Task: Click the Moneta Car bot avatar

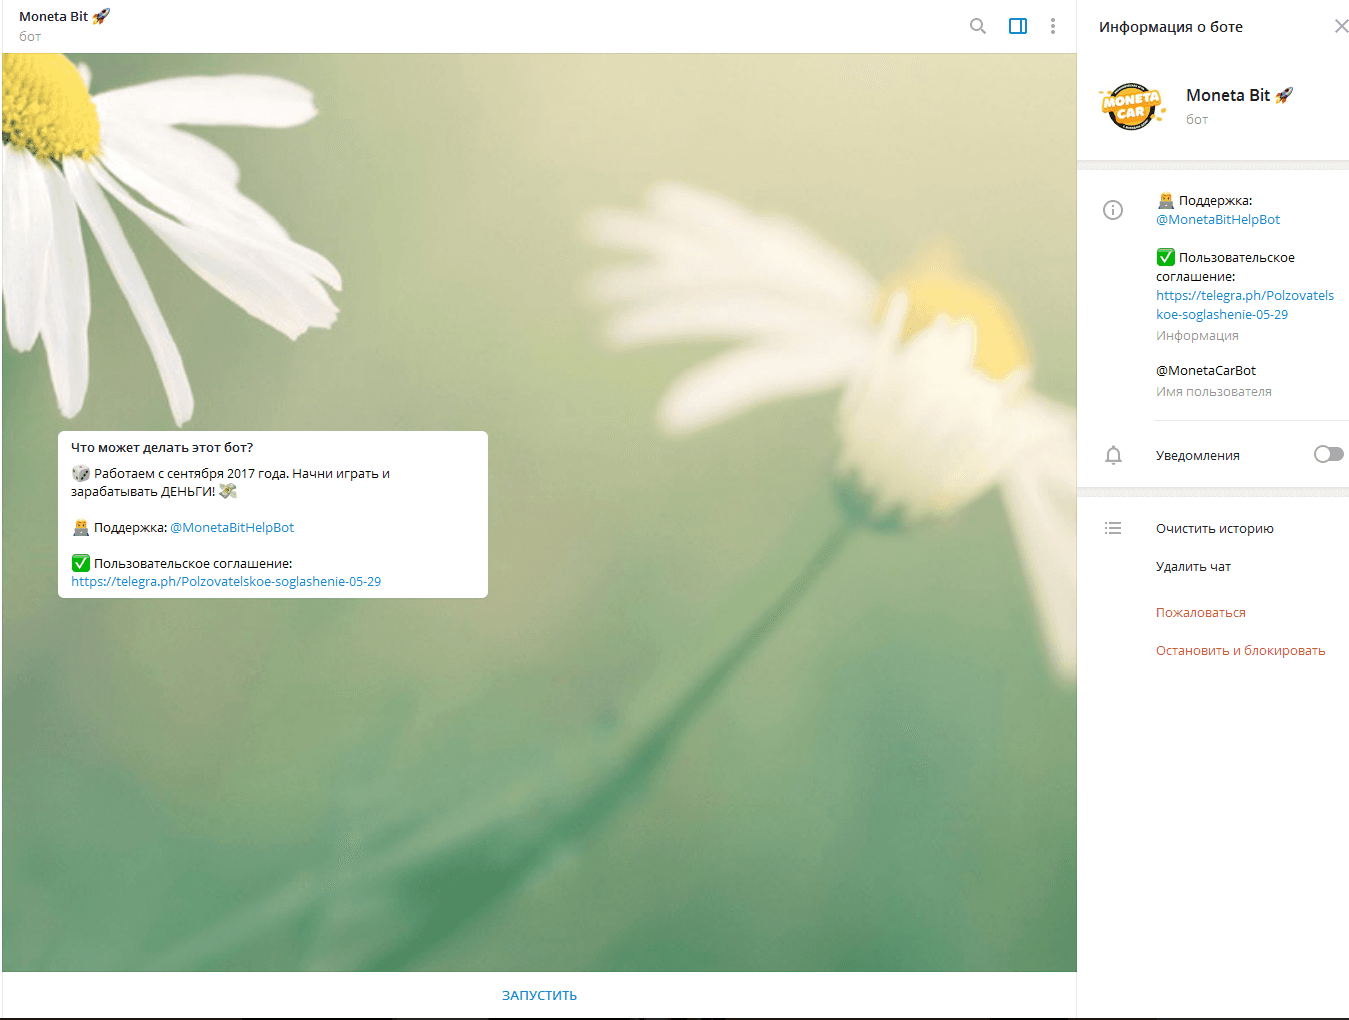Action: [1131, 106]
